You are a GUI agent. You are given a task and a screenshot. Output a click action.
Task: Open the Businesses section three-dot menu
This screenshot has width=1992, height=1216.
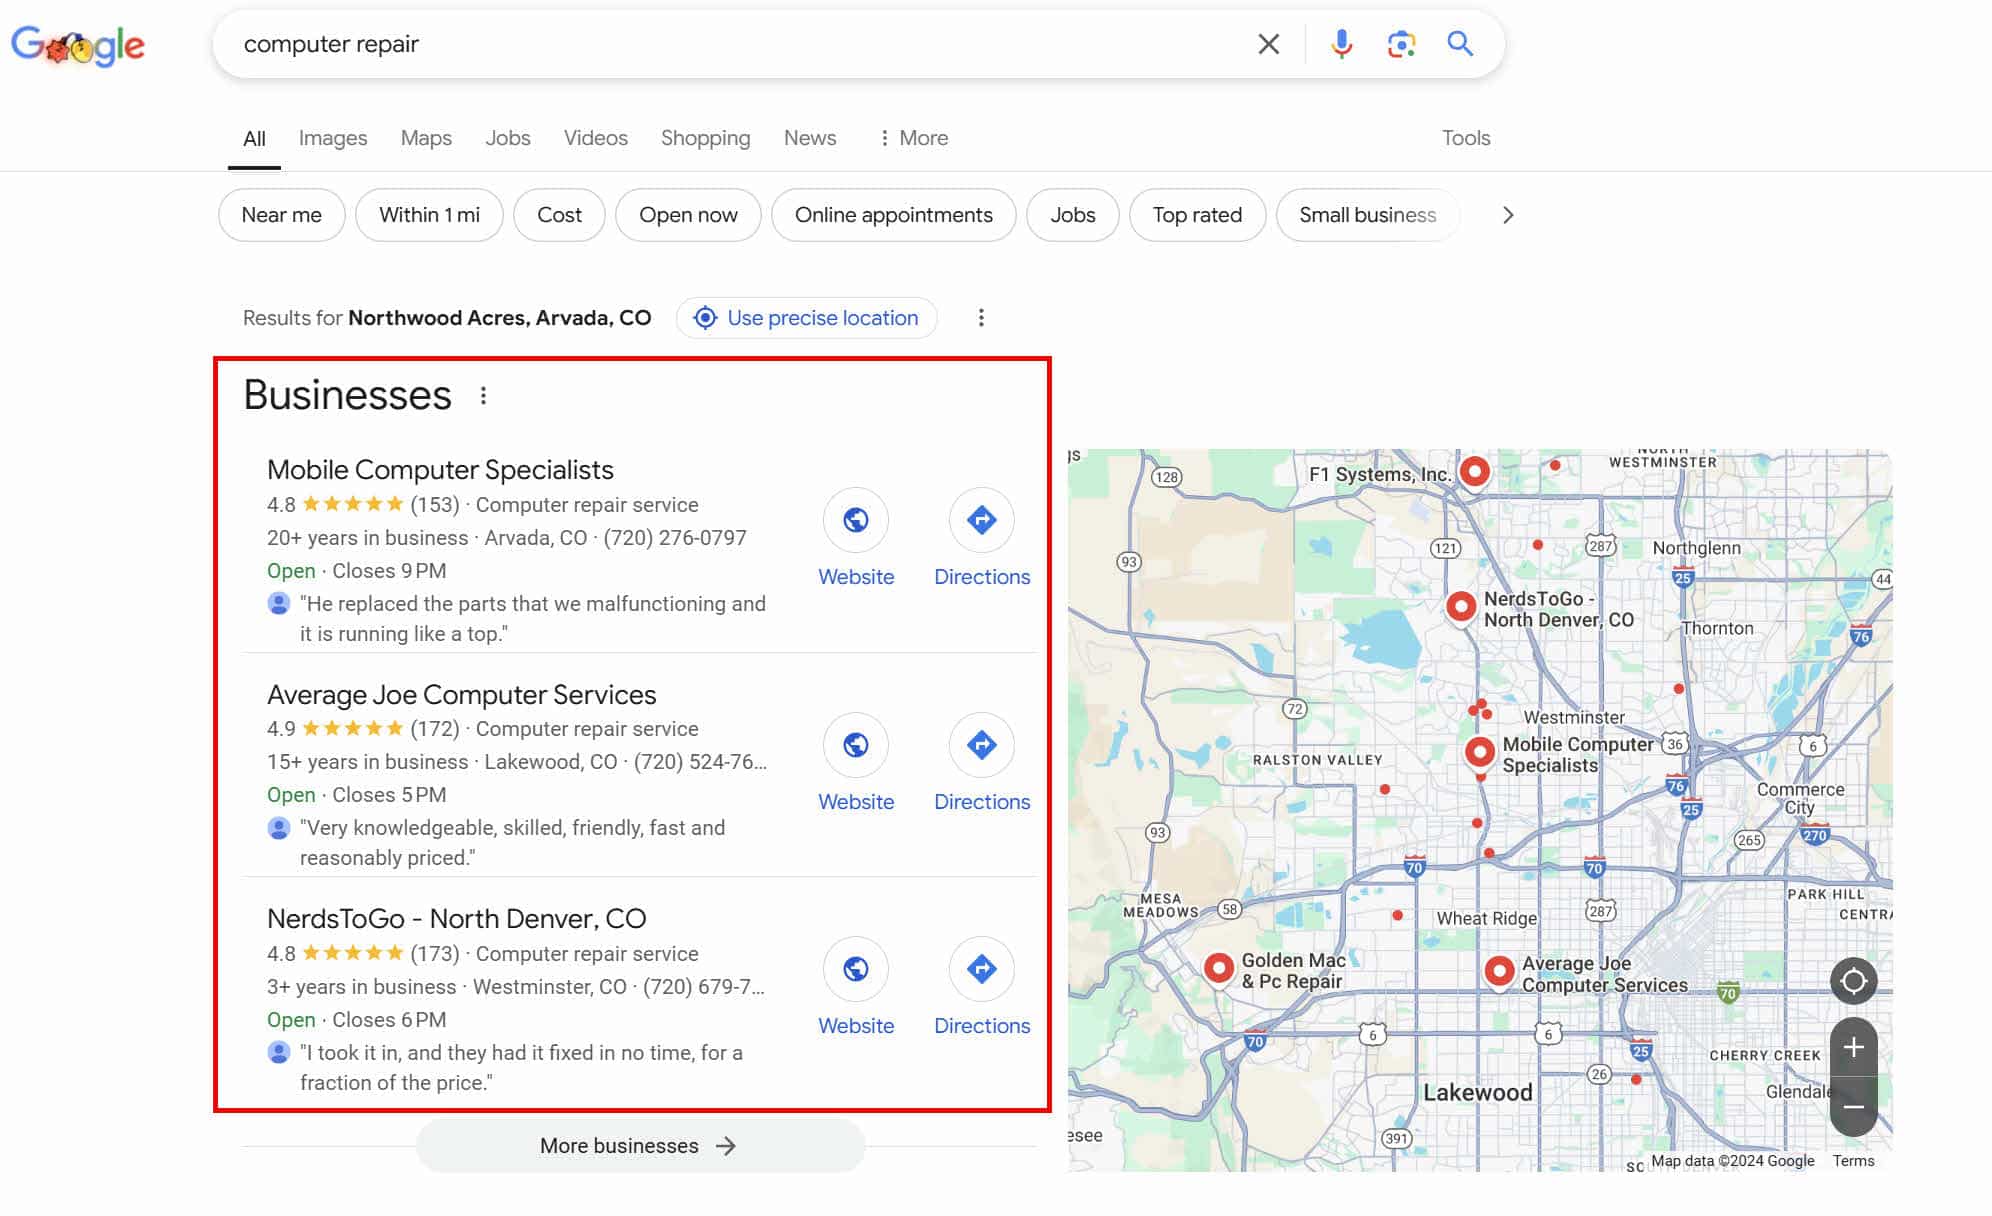(x=483, y=396)
